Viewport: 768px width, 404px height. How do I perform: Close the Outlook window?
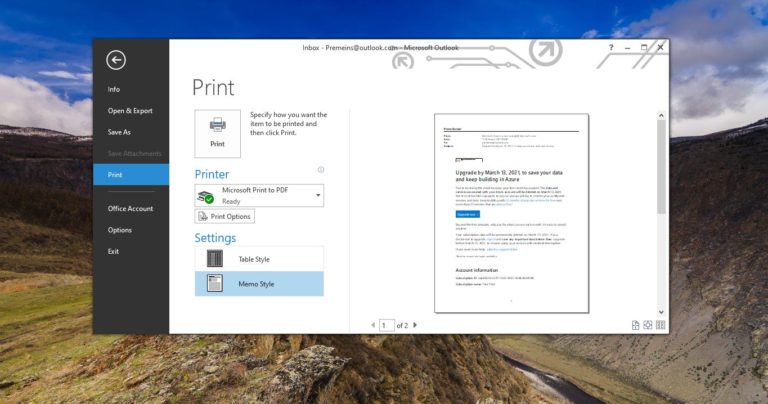[x=660, y=48]
